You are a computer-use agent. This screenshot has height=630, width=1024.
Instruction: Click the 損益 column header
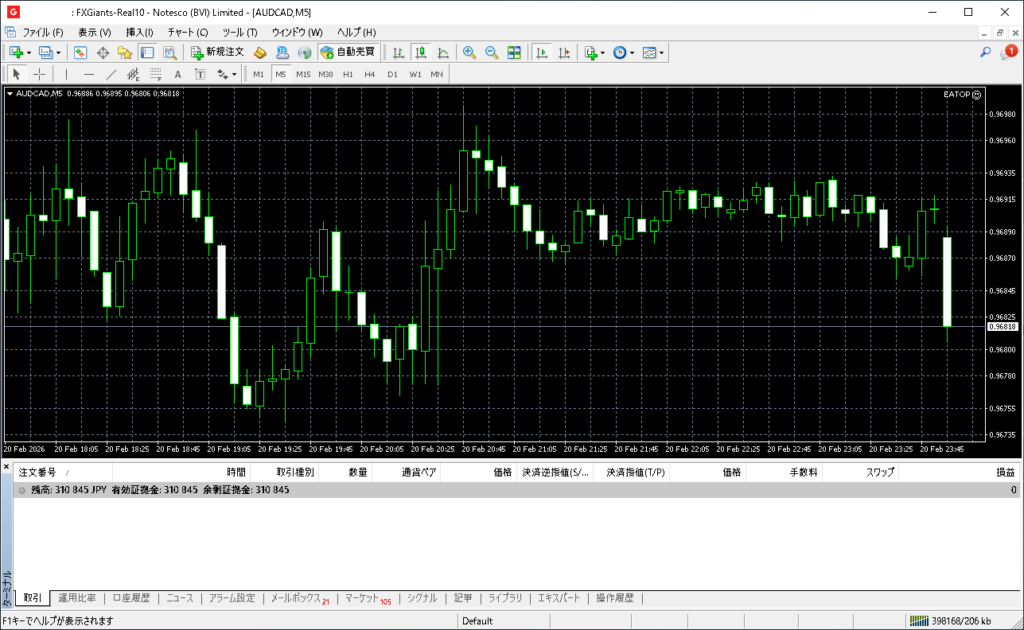[x=1005, y=472]
